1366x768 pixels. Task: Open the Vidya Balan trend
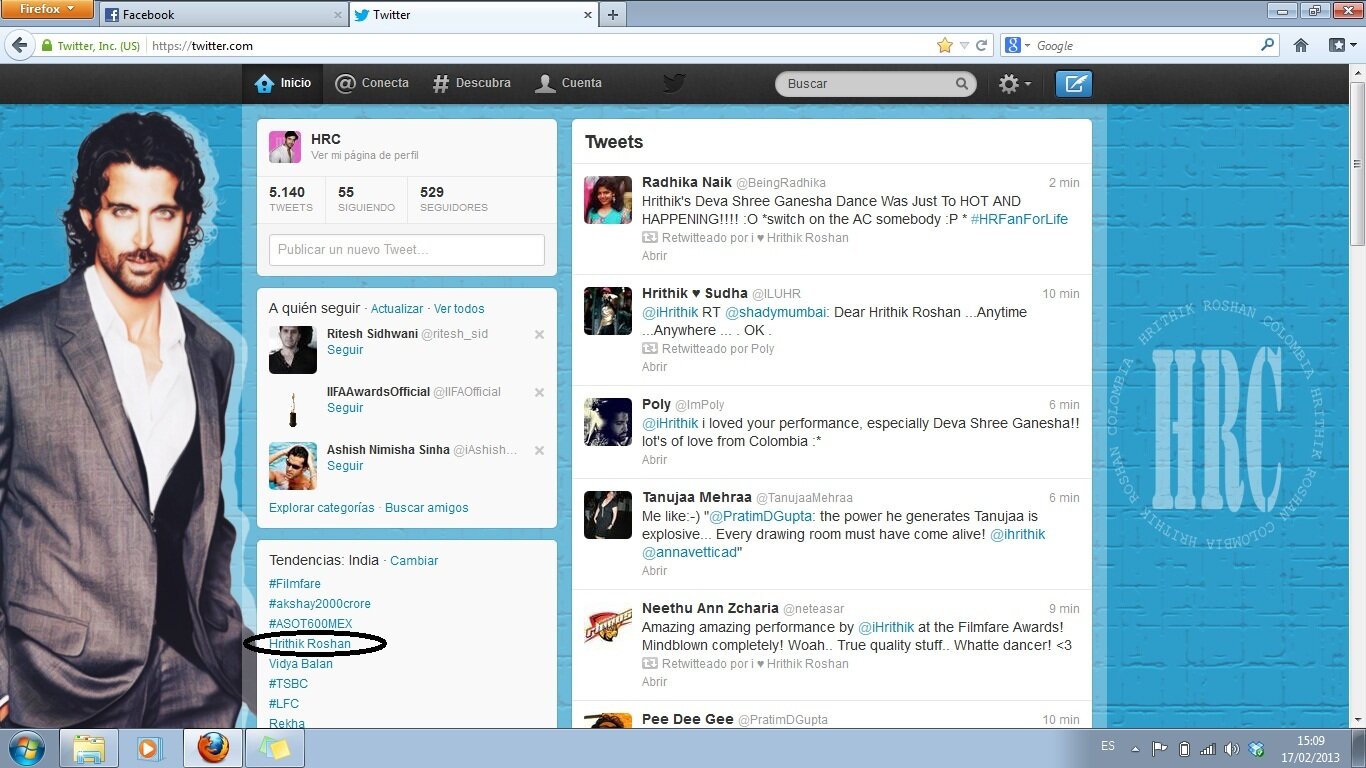click(301, 664)
